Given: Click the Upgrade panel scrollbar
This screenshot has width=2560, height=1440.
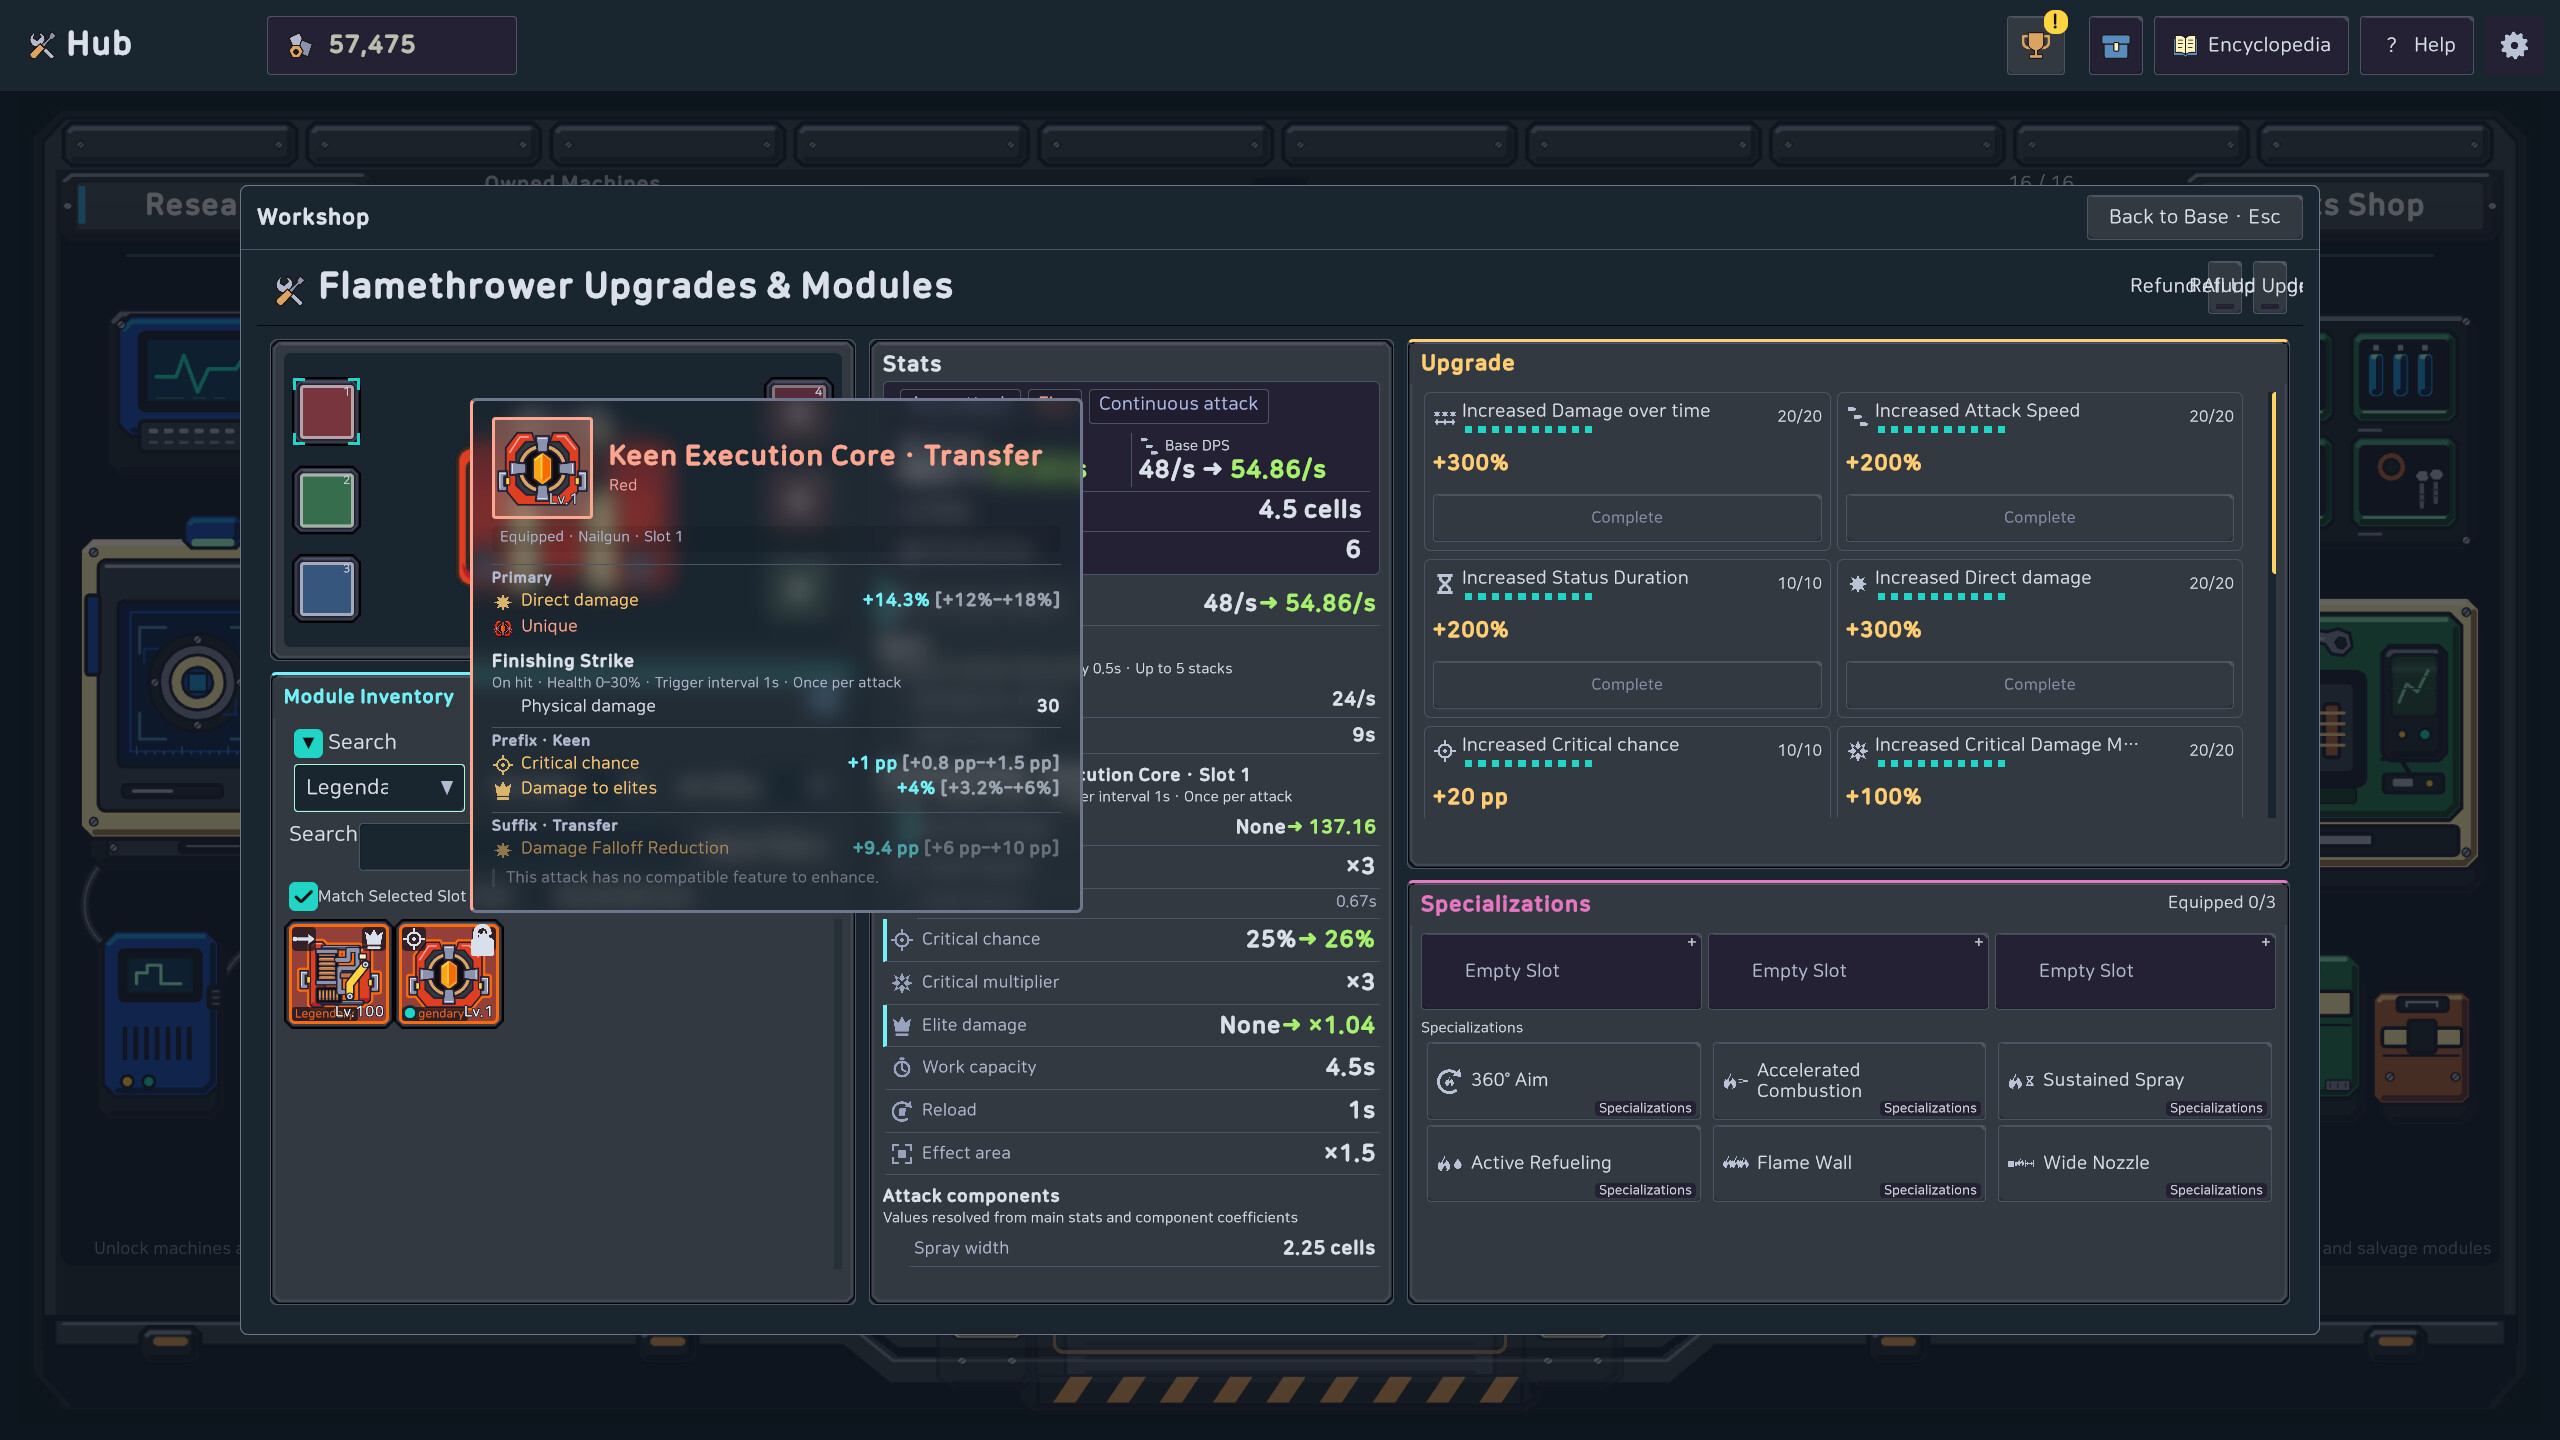Looking at the screenshot, I should coord(2275,483).
